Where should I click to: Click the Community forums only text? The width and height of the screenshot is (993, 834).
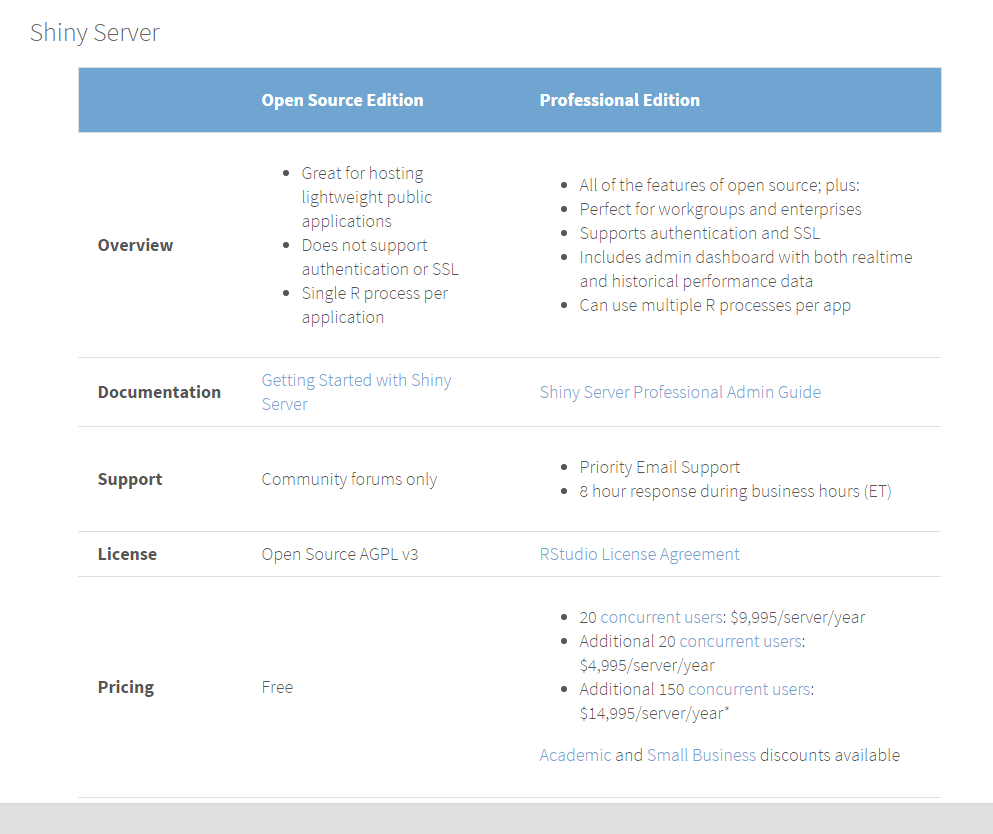click(349, 479)
